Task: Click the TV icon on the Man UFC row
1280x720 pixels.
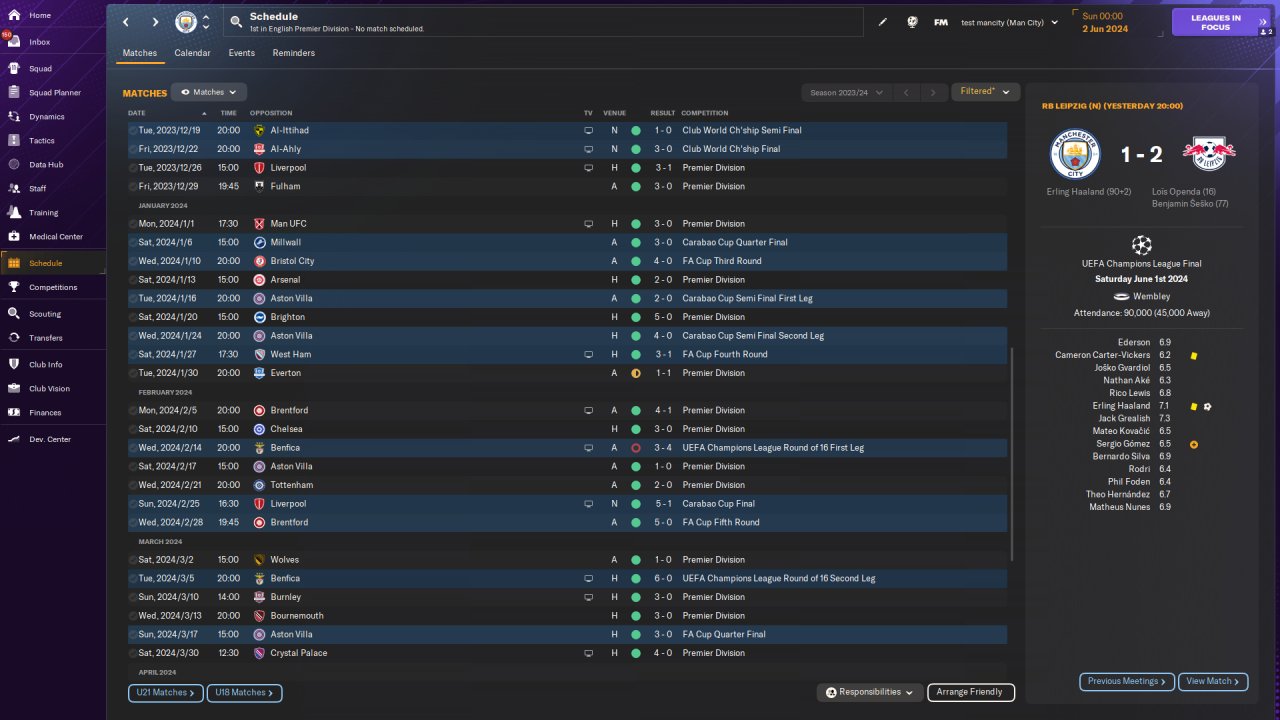Action: 588,223
